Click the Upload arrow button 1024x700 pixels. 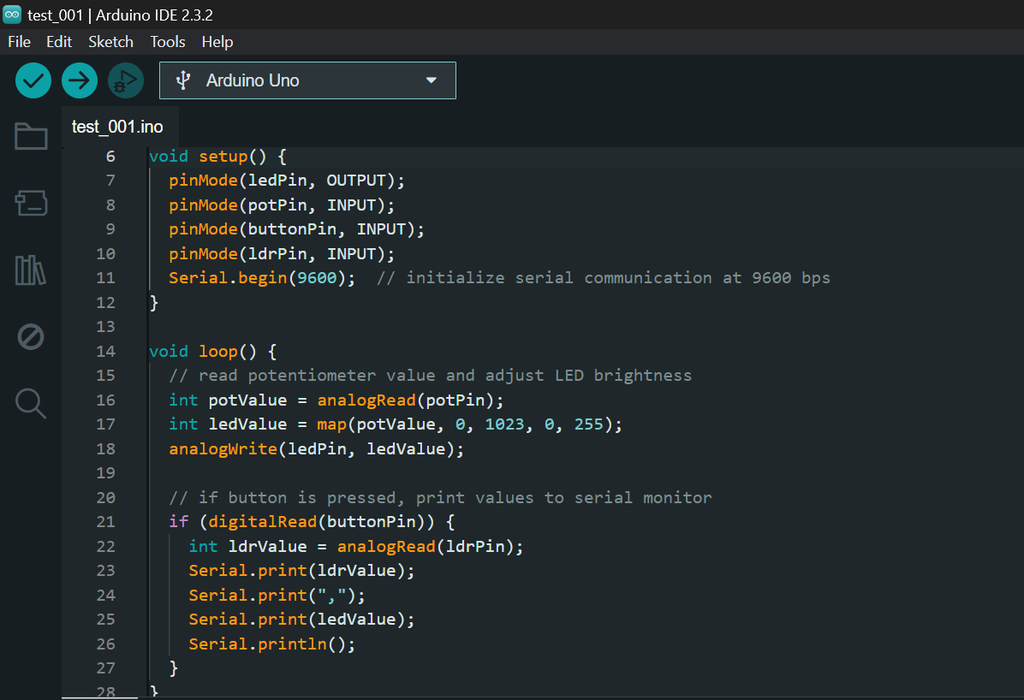point(80,80)
